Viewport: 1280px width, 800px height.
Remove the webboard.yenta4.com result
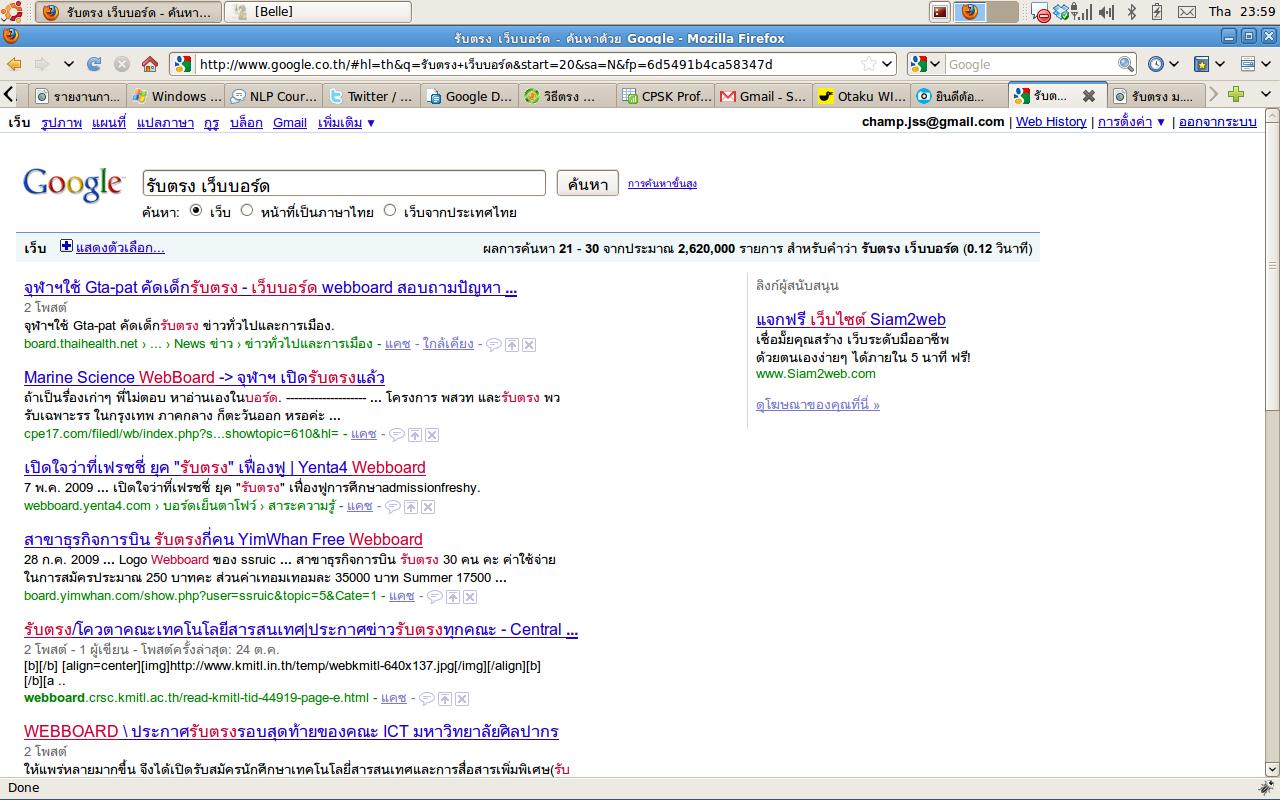427,506
